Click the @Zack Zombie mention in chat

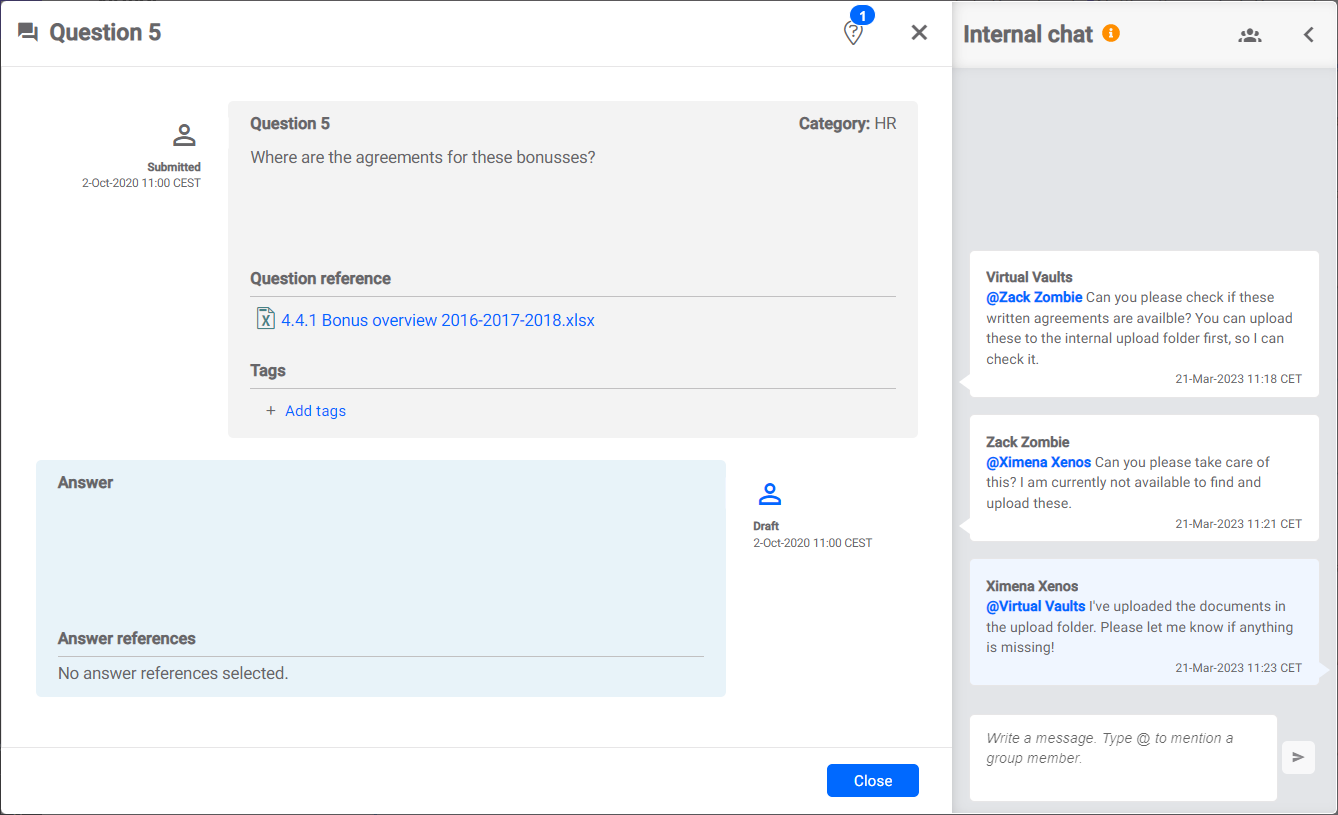(x=1034, y=297)
